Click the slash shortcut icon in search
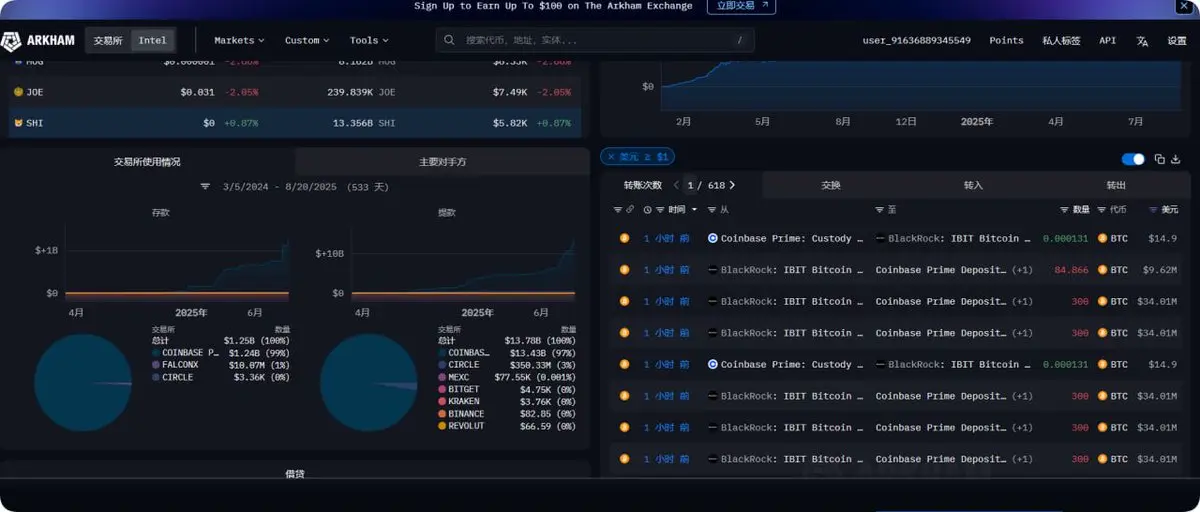This screenshot has width=1200, height=512. point(740,41)
